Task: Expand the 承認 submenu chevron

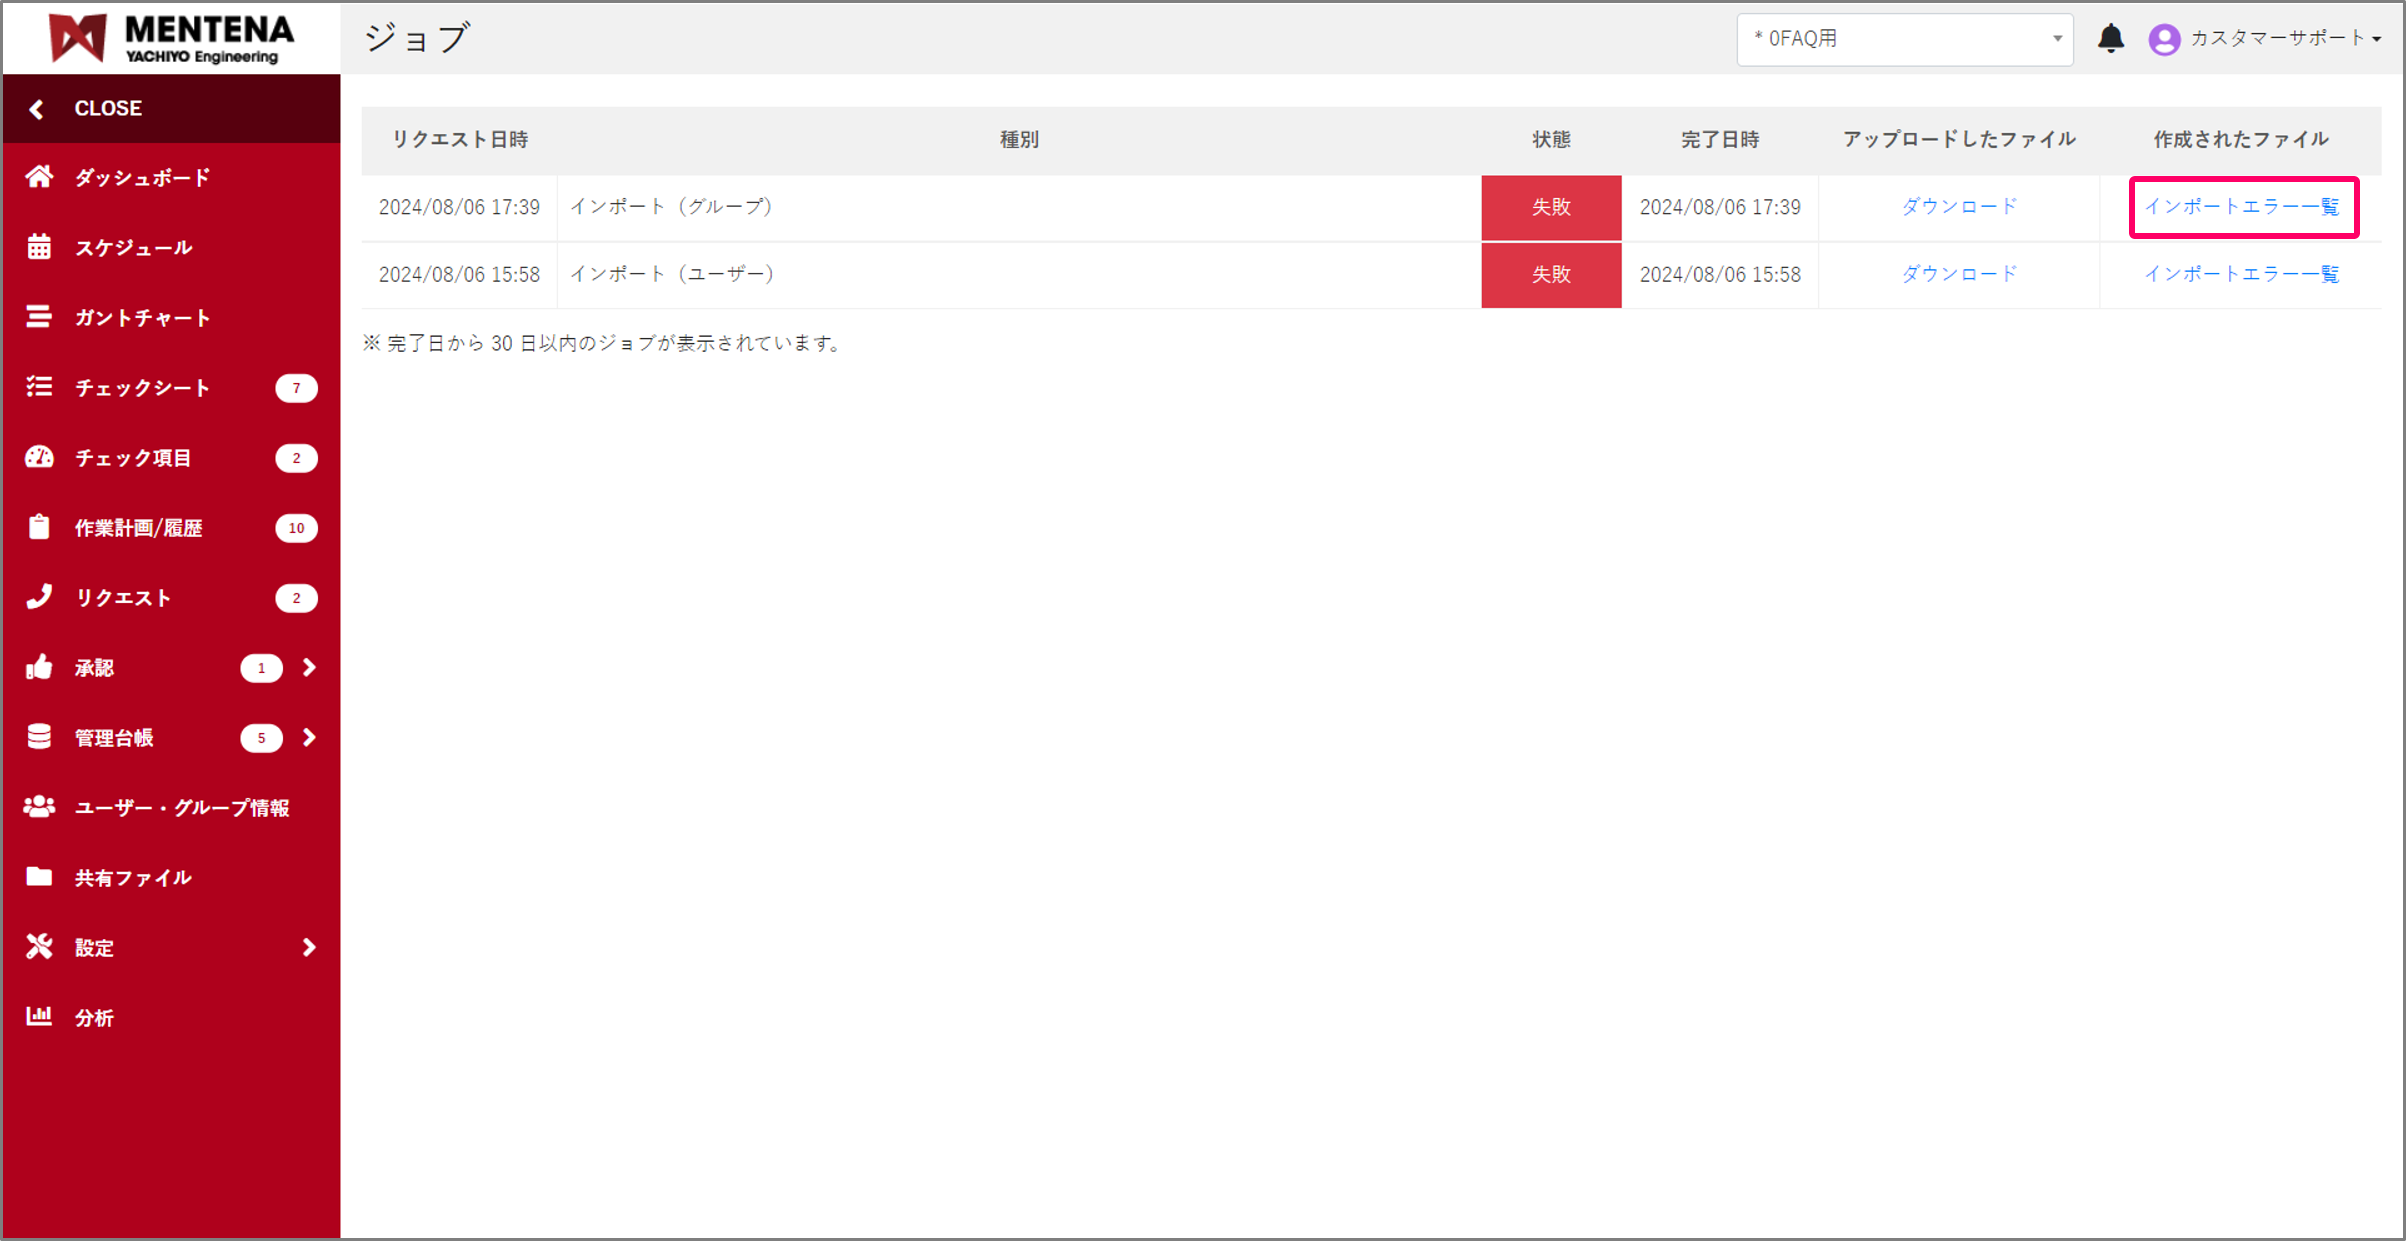Action: 309,667
